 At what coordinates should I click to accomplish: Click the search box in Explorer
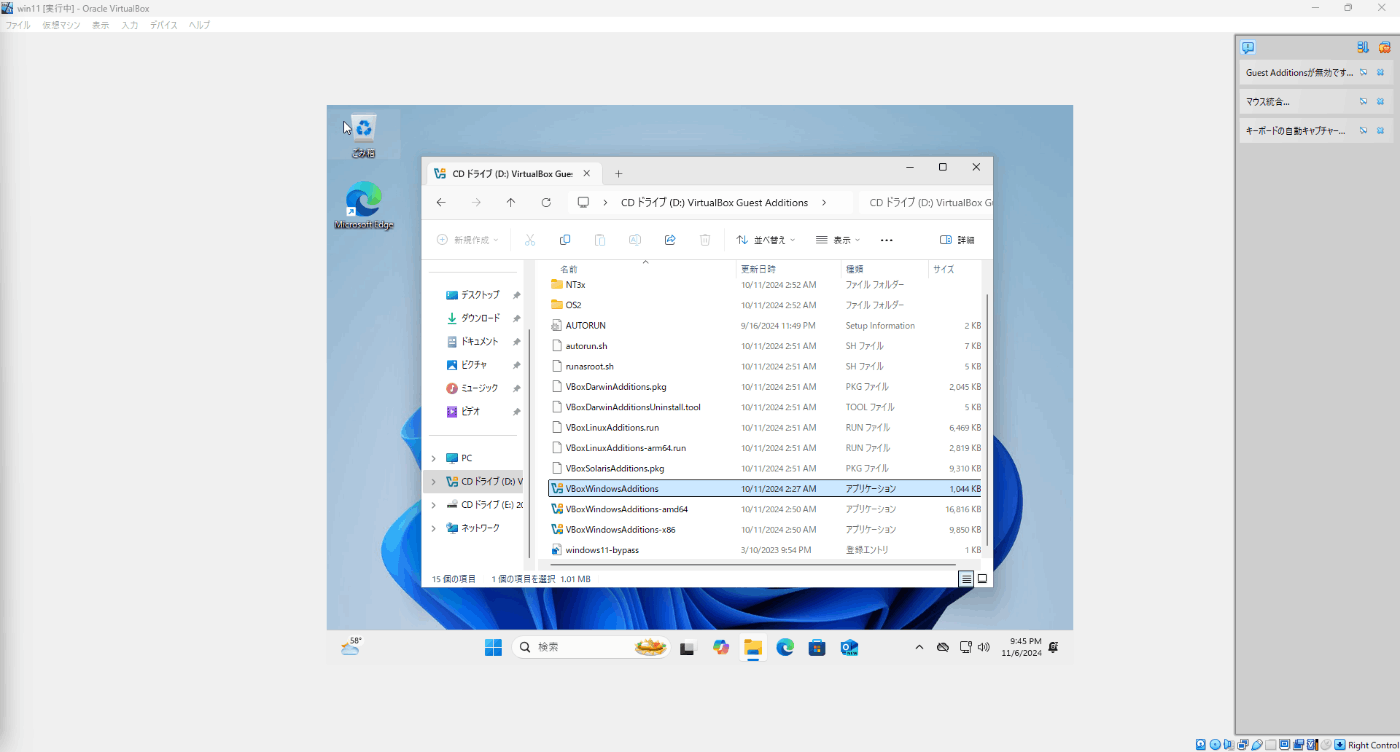(926, 202)
